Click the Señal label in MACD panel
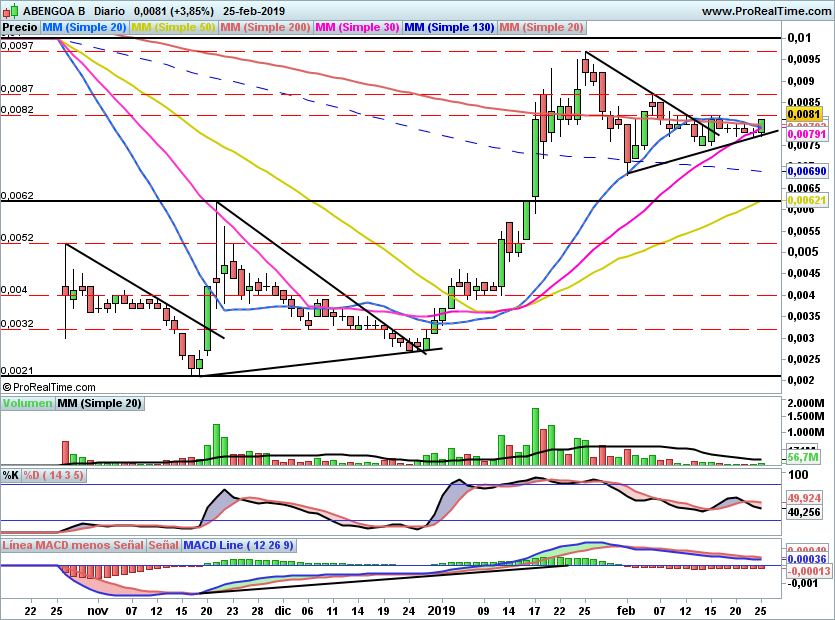835x620 pixels. tap(163, 545)
